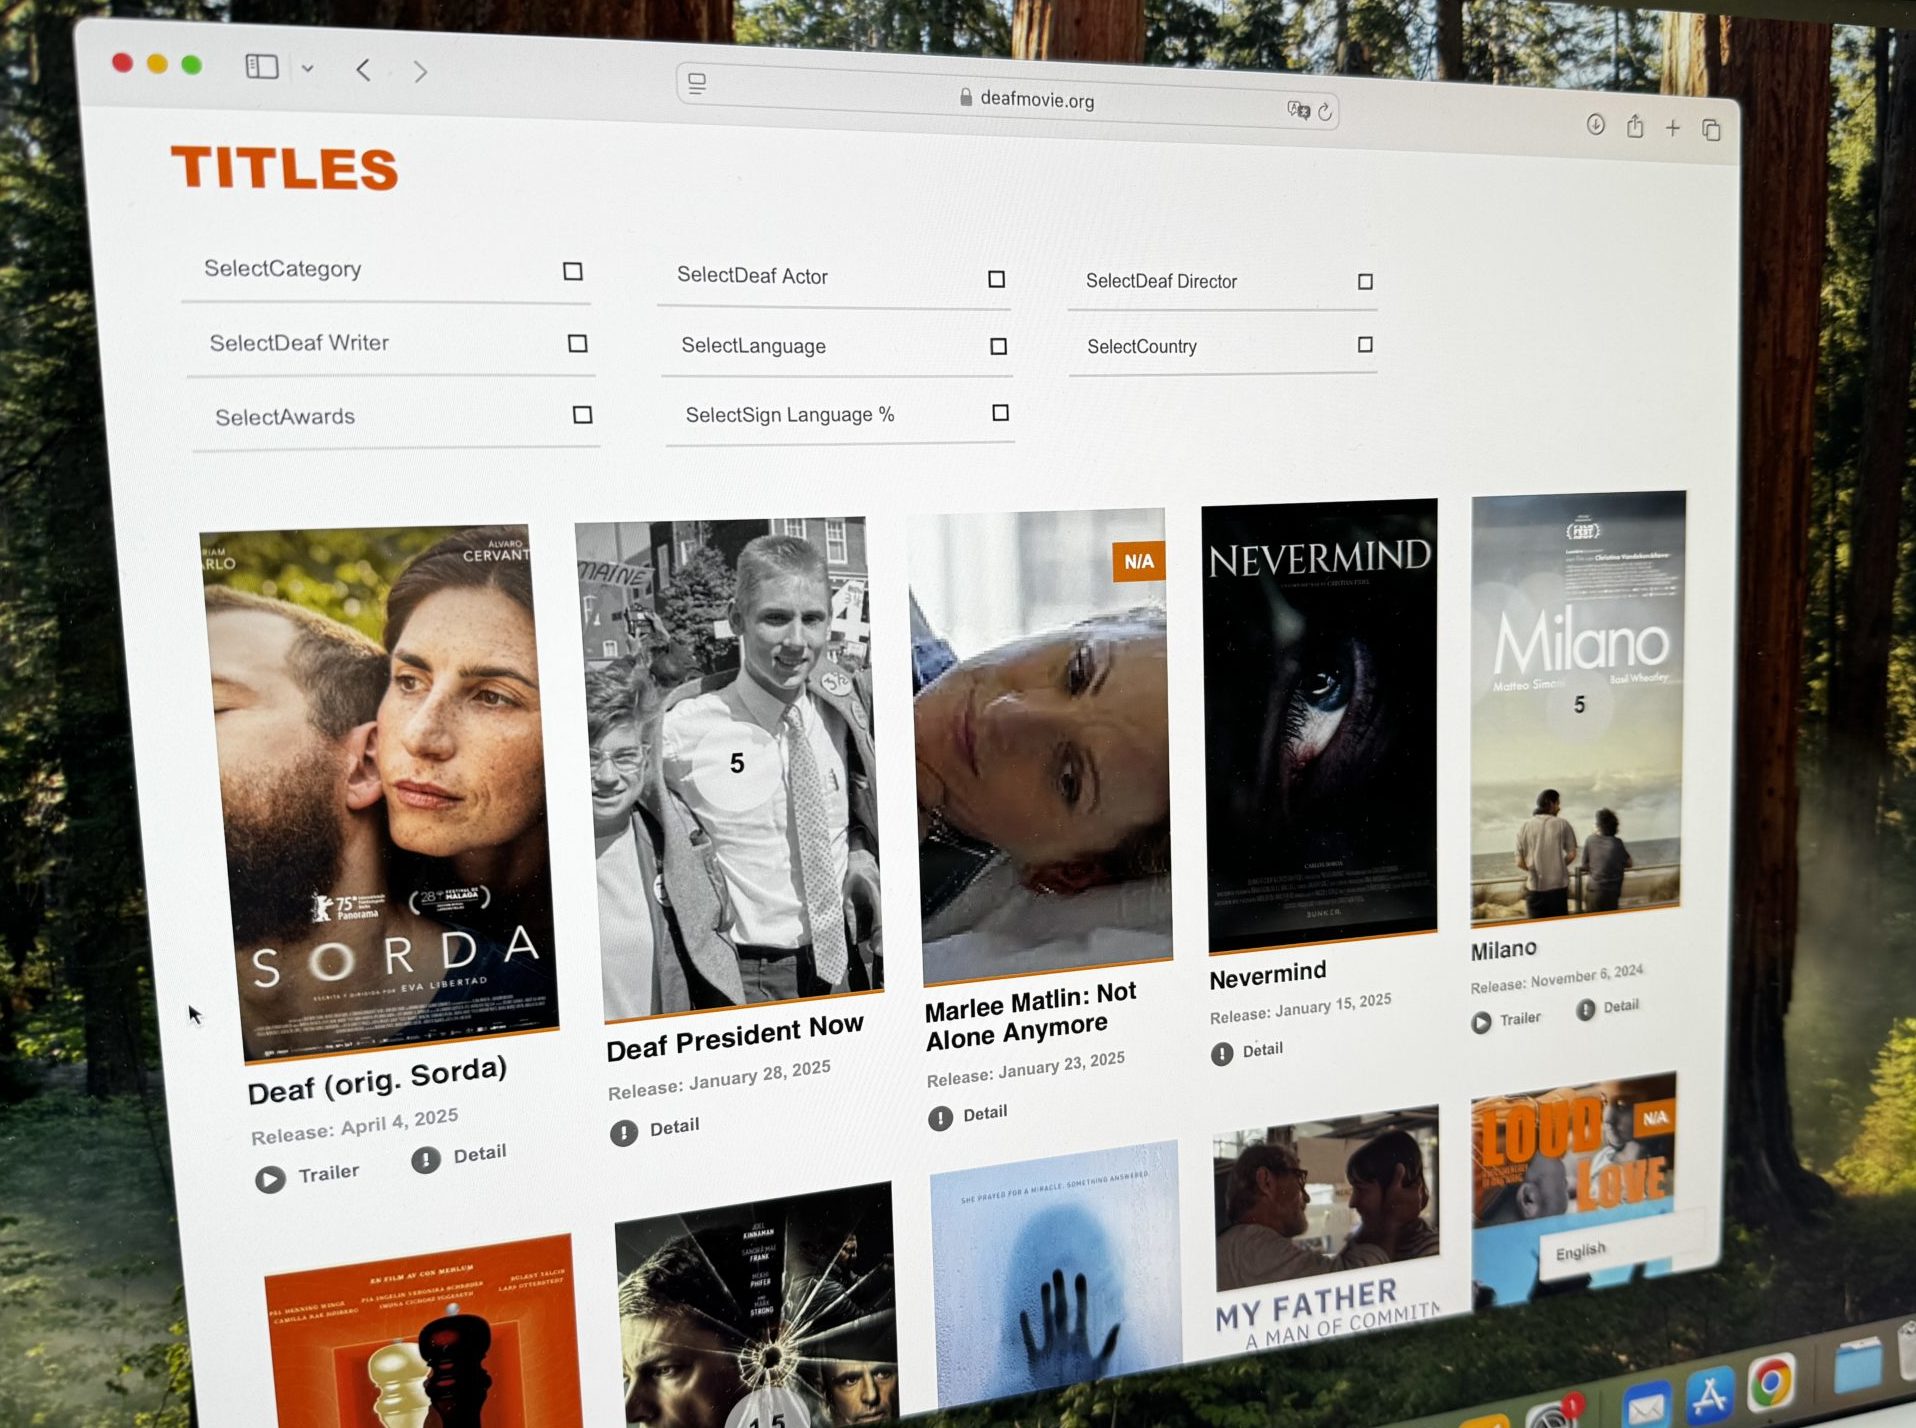Click the Detail link for Deaf President Now

(x=674, y=1127)
